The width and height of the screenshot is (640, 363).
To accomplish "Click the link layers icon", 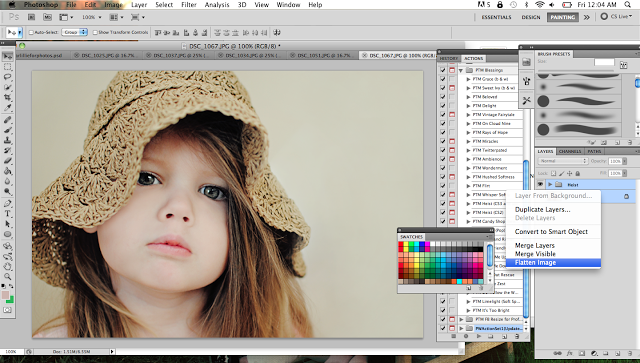I will pos(557,353).
